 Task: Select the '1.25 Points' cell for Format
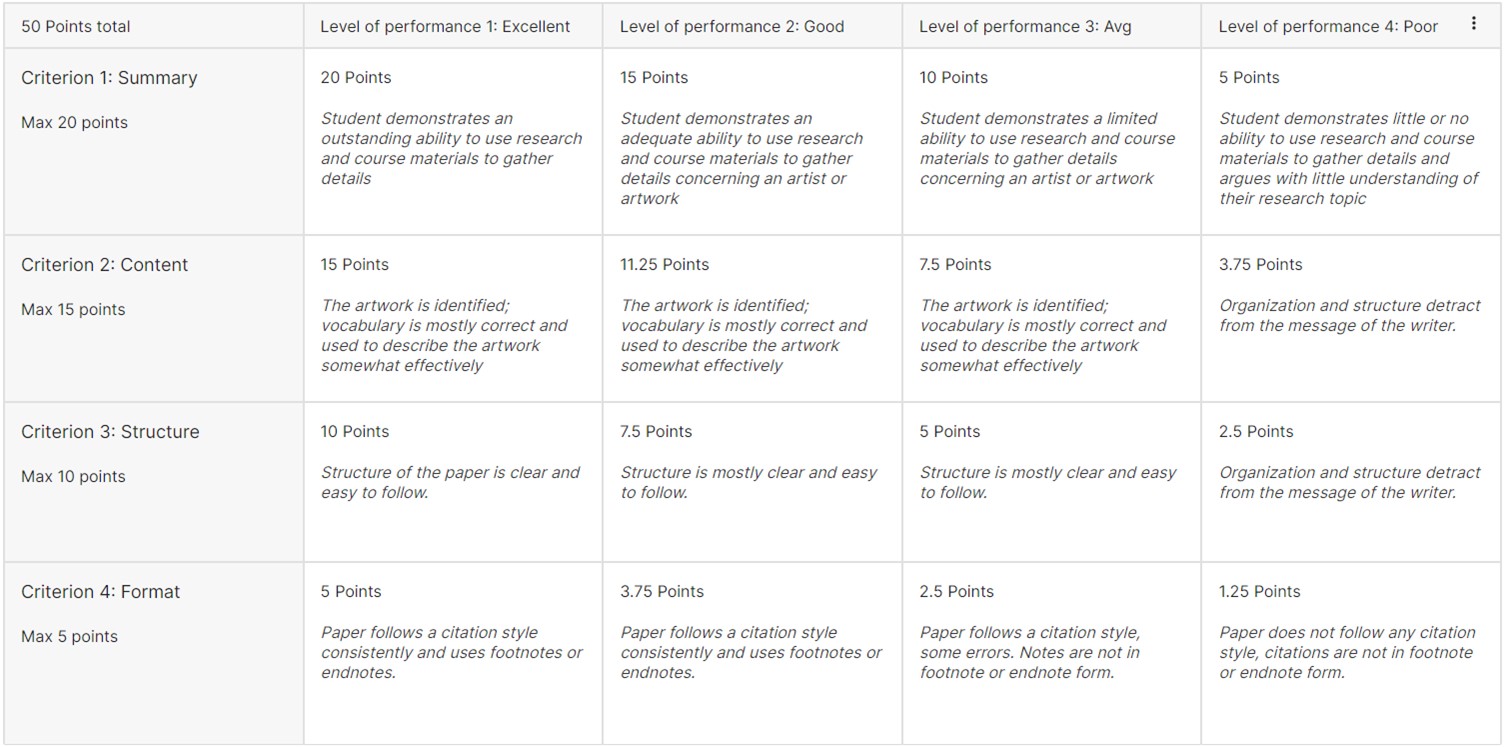tap(1258, 591)
